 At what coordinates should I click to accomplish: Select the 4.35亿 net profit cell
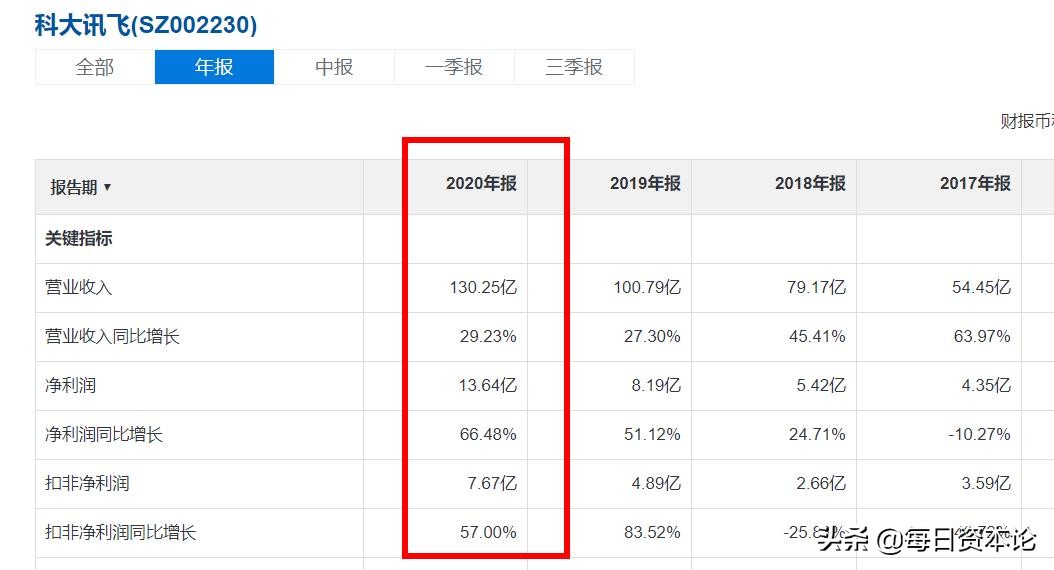pyautogui.click(x=986, y=386)
